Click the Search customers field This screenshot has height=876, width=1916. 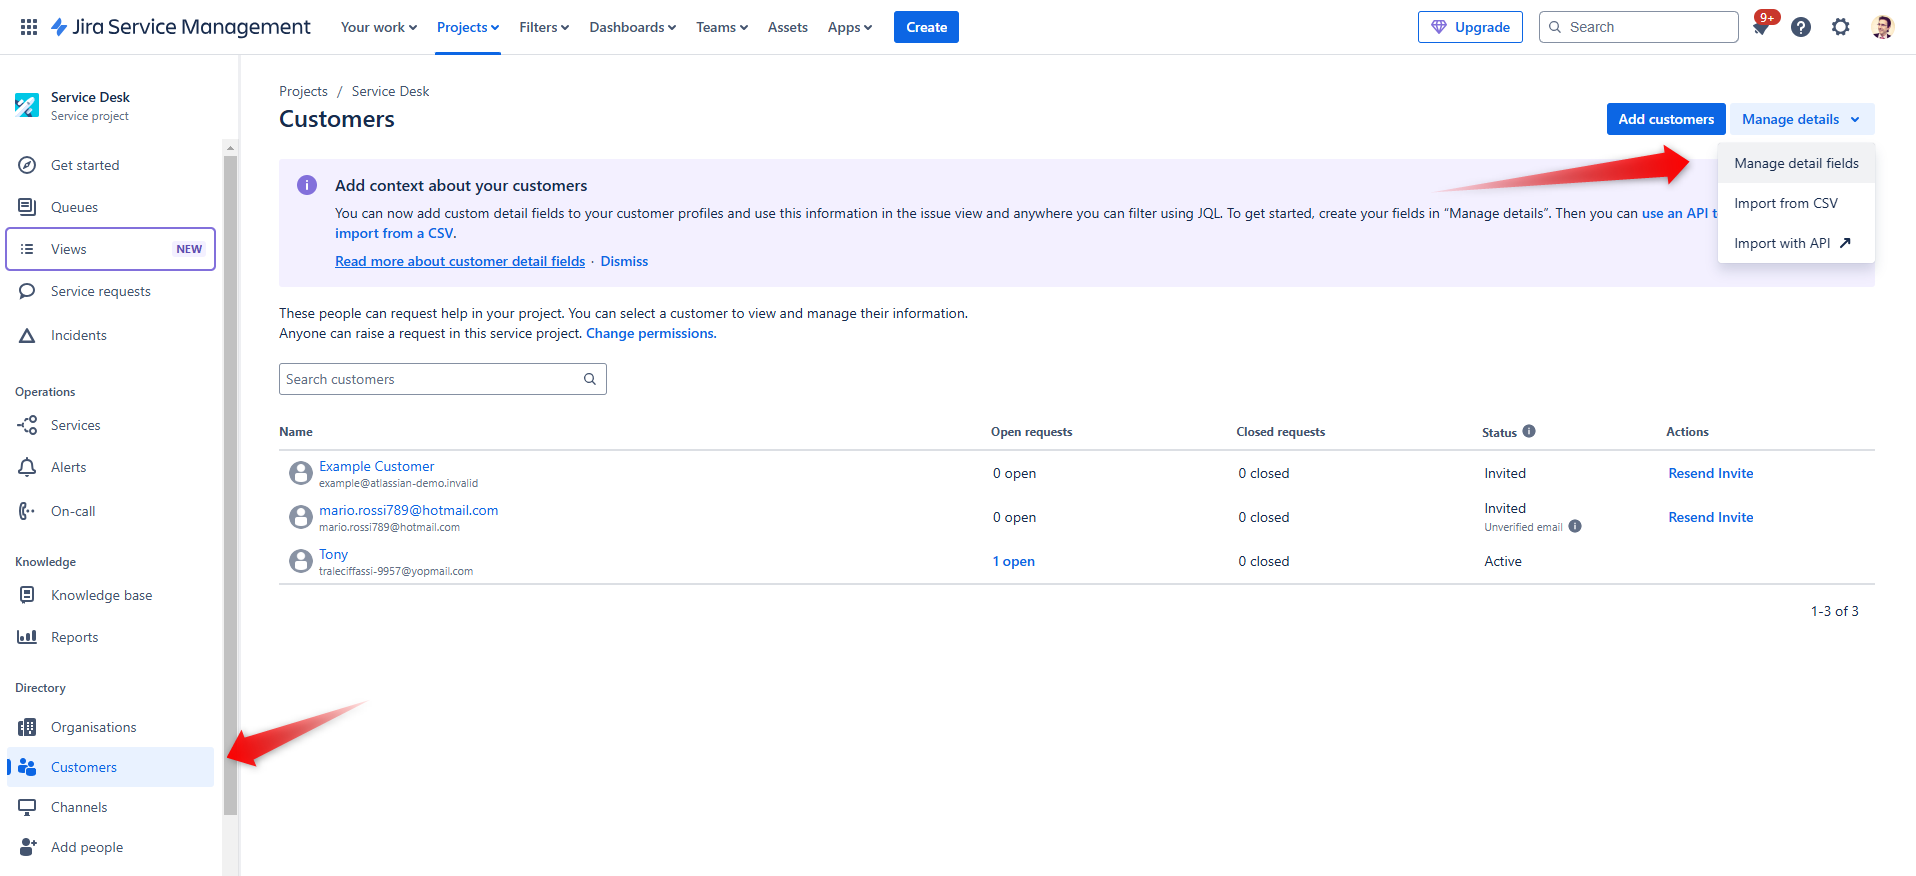pos(443,379)
